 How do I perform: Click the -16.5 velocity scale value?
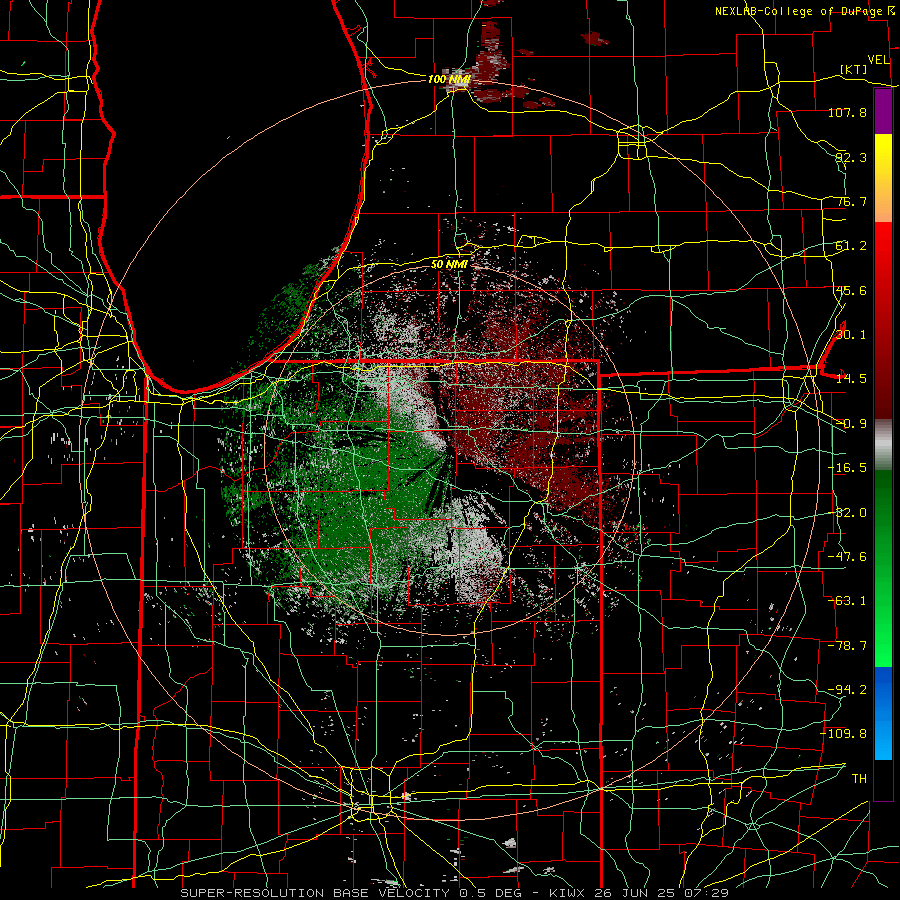click(847, 468)
